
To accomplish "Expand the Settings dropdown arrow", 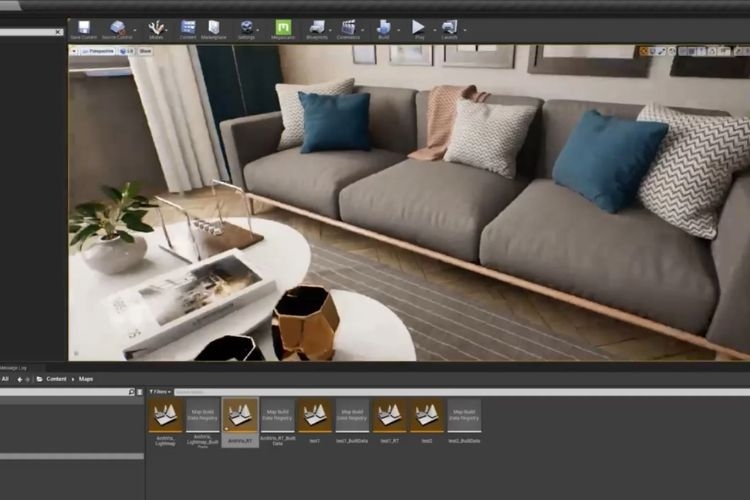I will pos(259,30).
